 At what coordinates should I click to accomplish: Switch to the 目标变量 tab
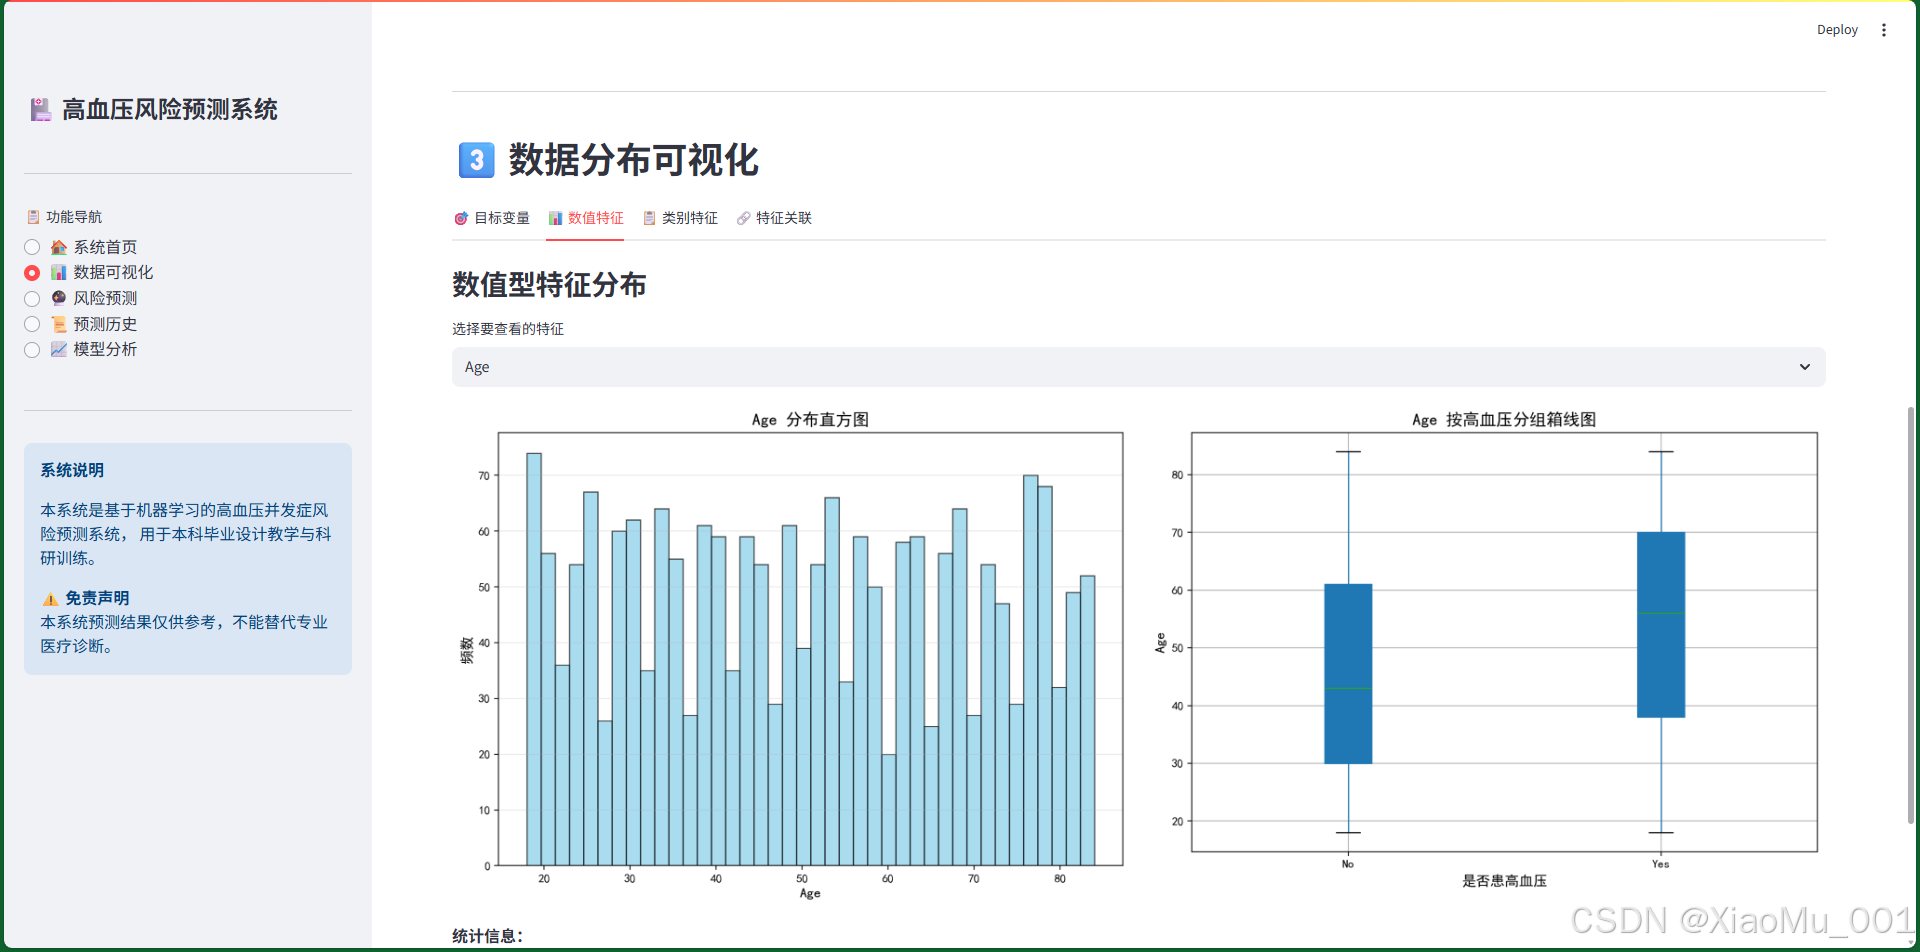coord(492,218)
